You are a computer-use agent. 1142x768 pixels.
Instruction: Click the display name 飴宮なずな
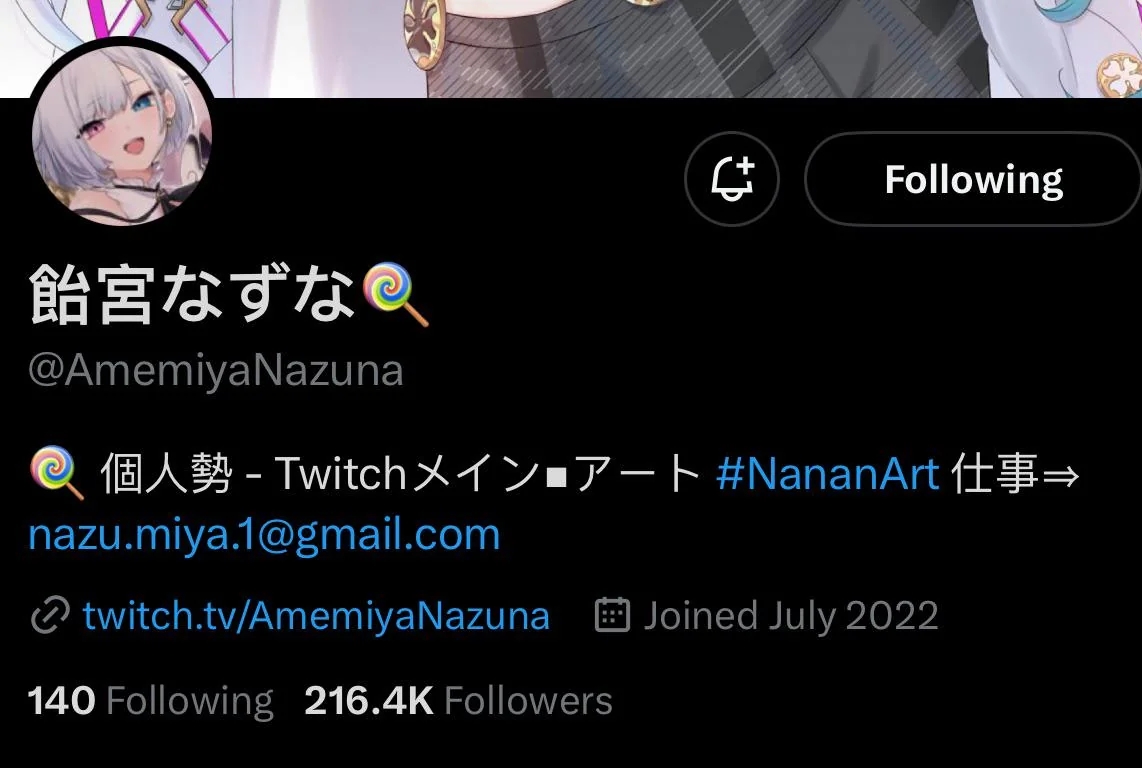[x=192, y=294]
